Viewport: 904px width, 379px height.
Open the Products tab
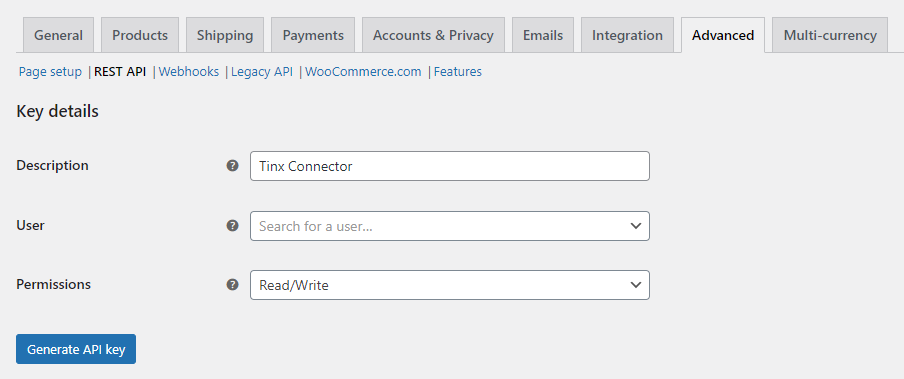(140, 35)
